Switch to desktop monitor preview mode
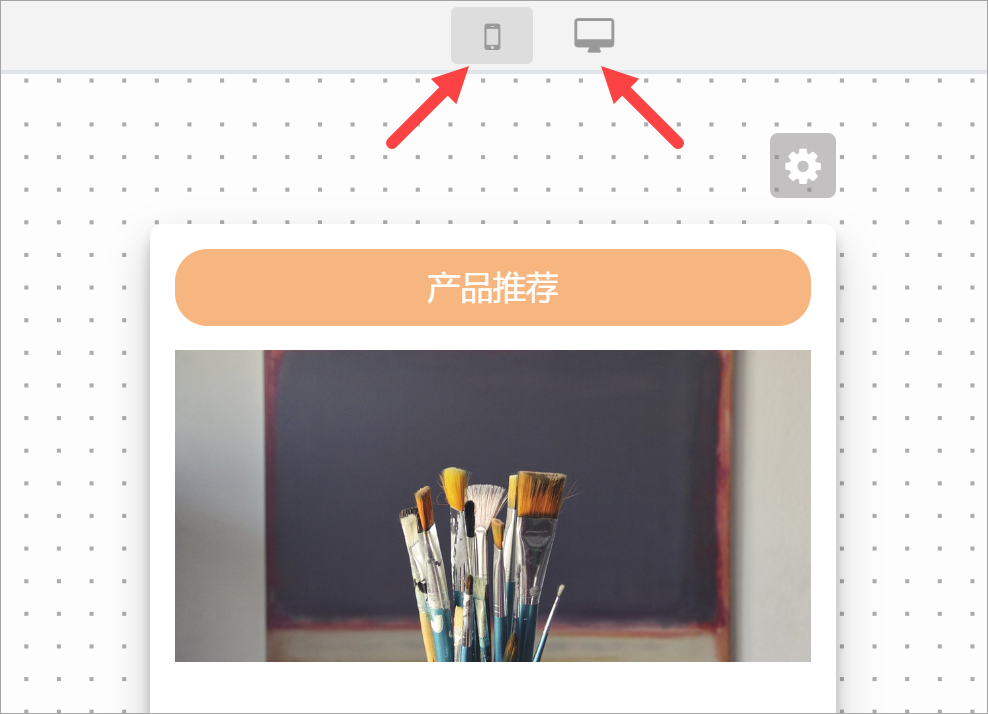This screenshot has height=714, width=988. pos(594,35)
